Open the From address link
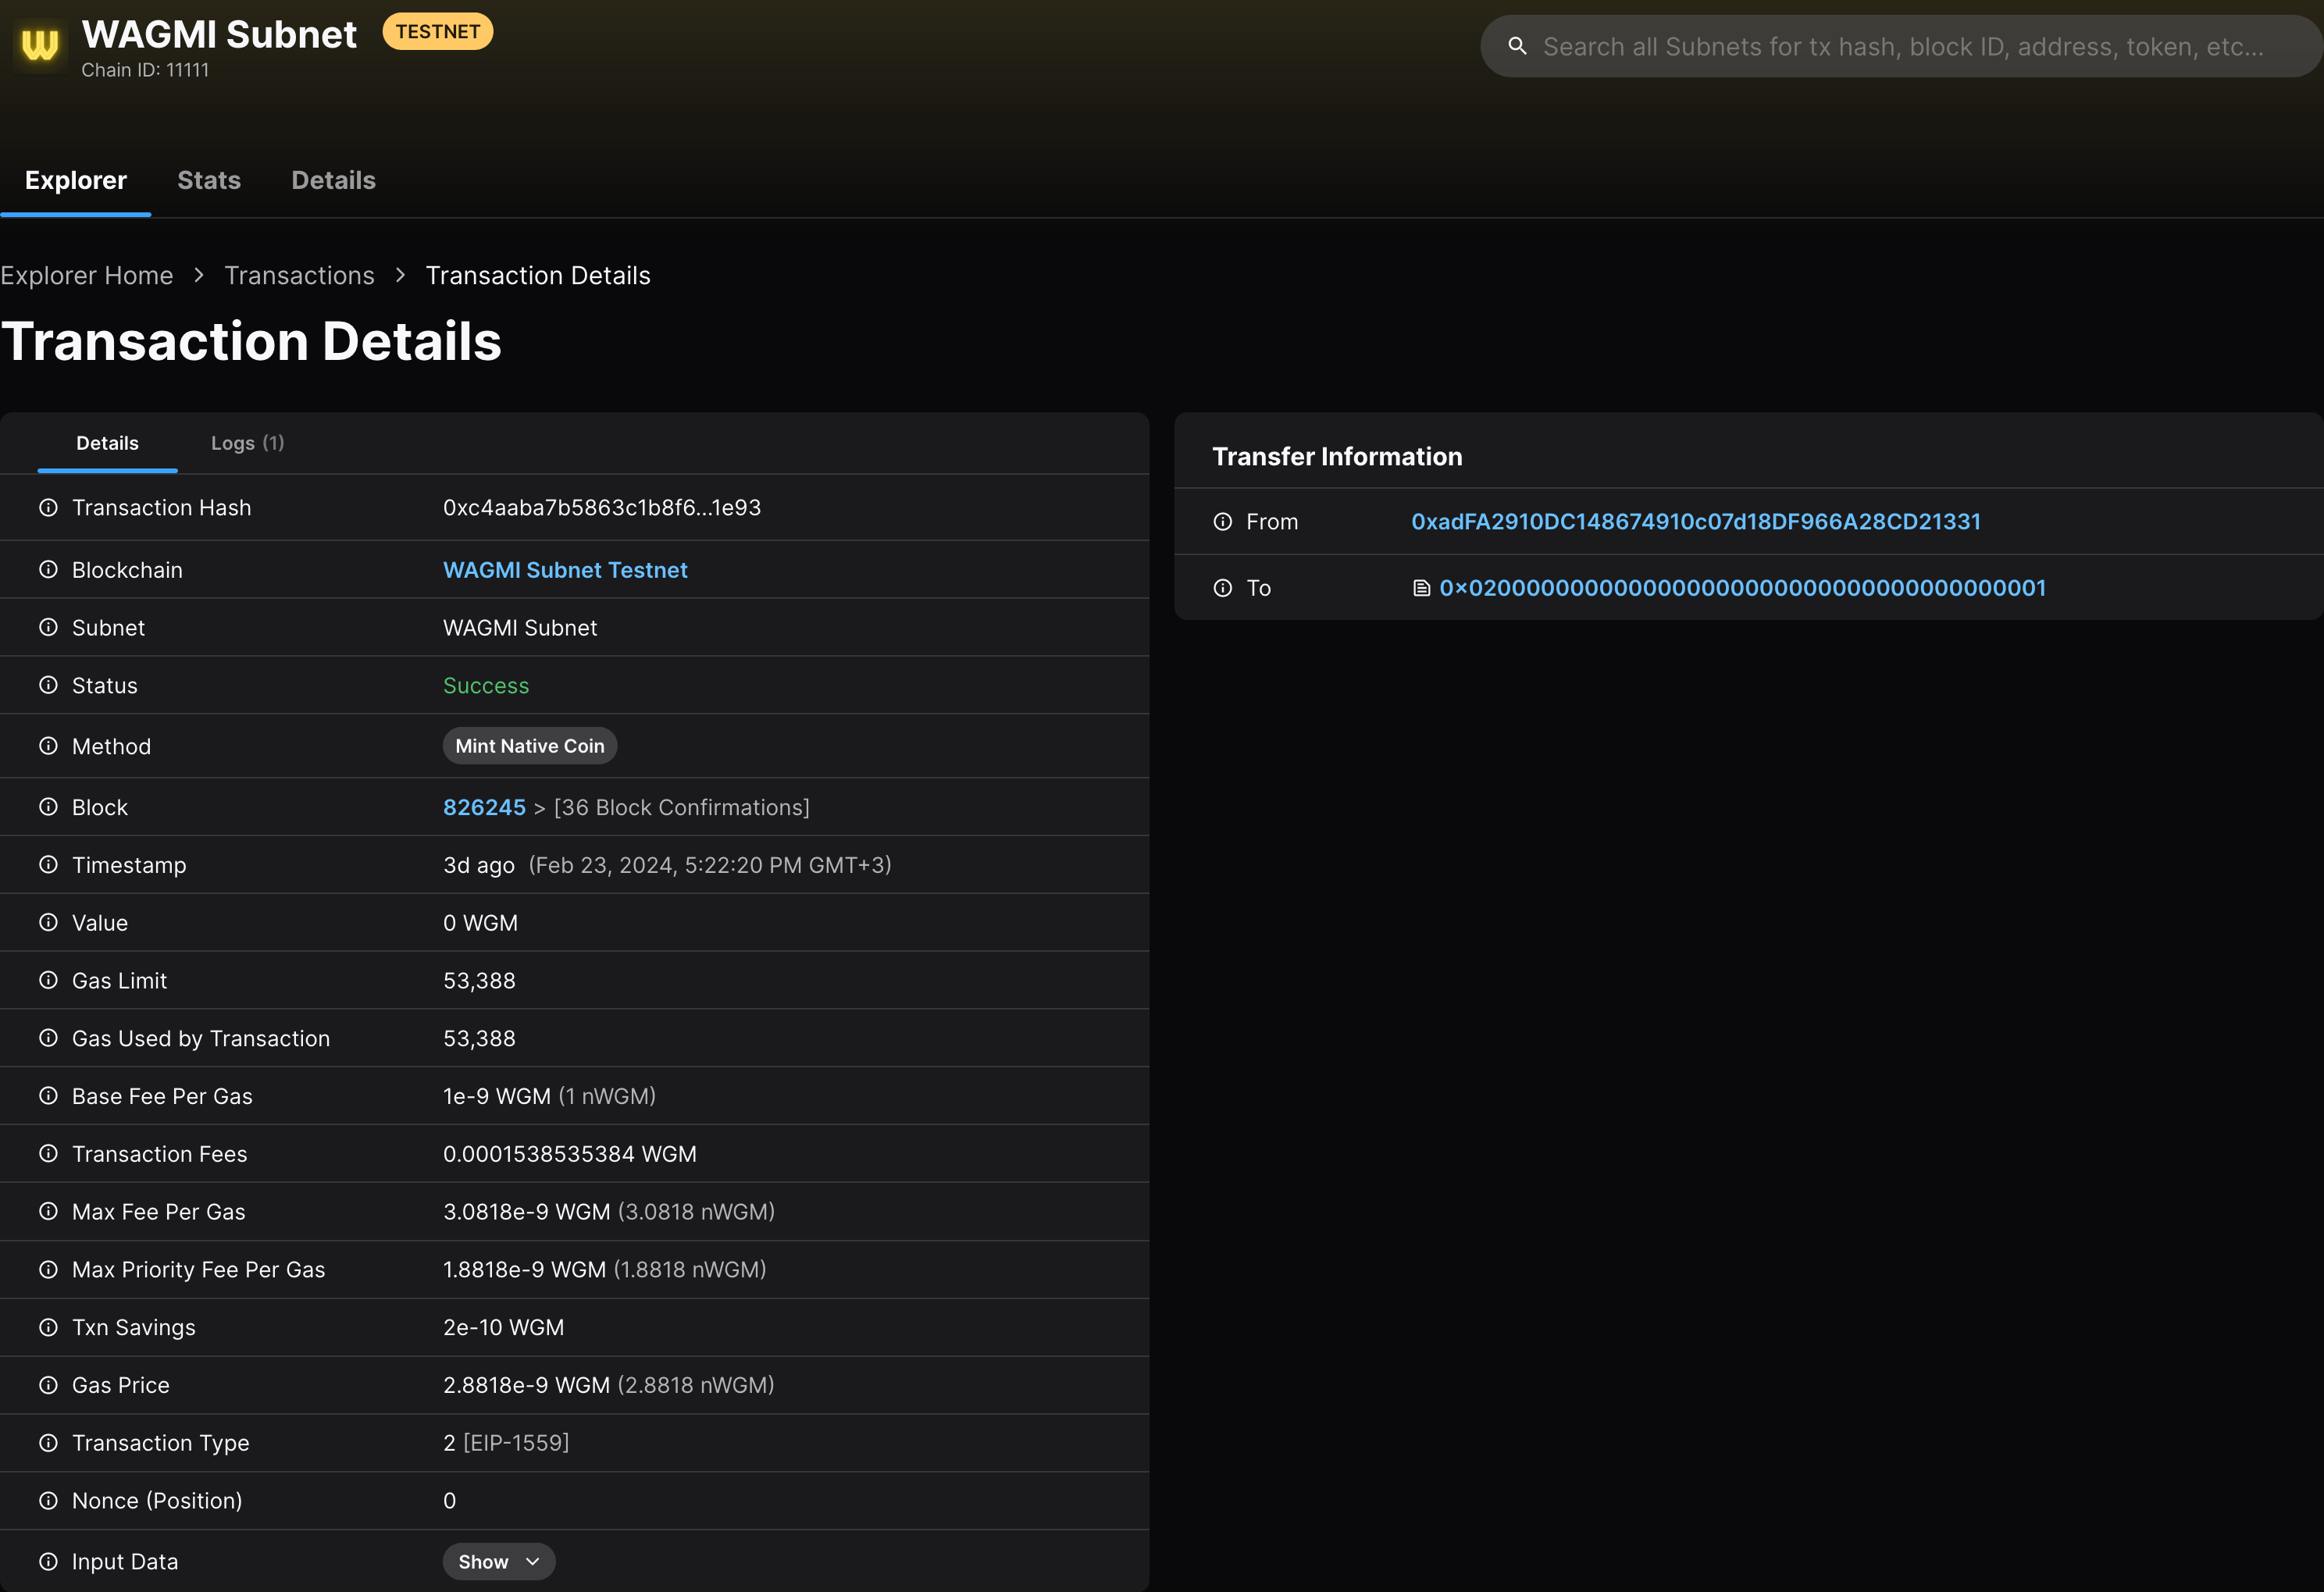Image resolution: width=2324 pixels, height=1592 pixels. pos(1695,521)
